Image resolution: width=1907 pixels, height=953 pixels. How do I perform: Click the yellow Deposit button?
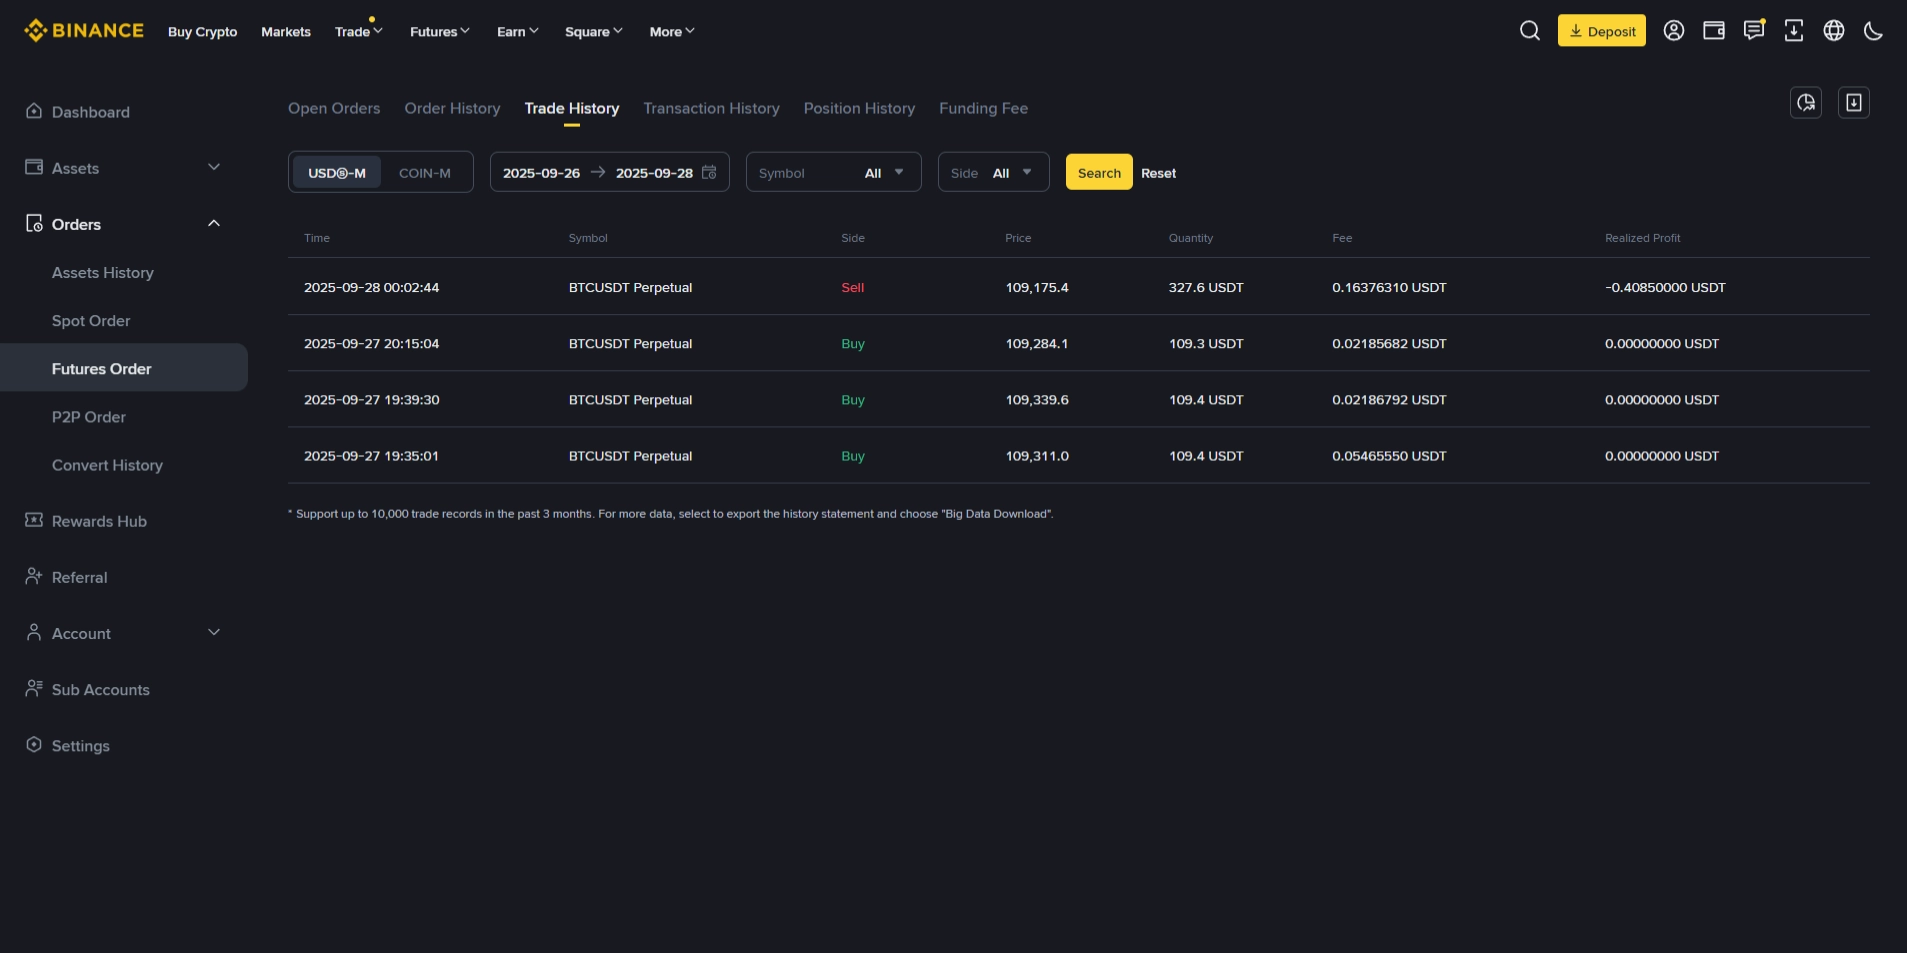click(x=1601, y=31)
